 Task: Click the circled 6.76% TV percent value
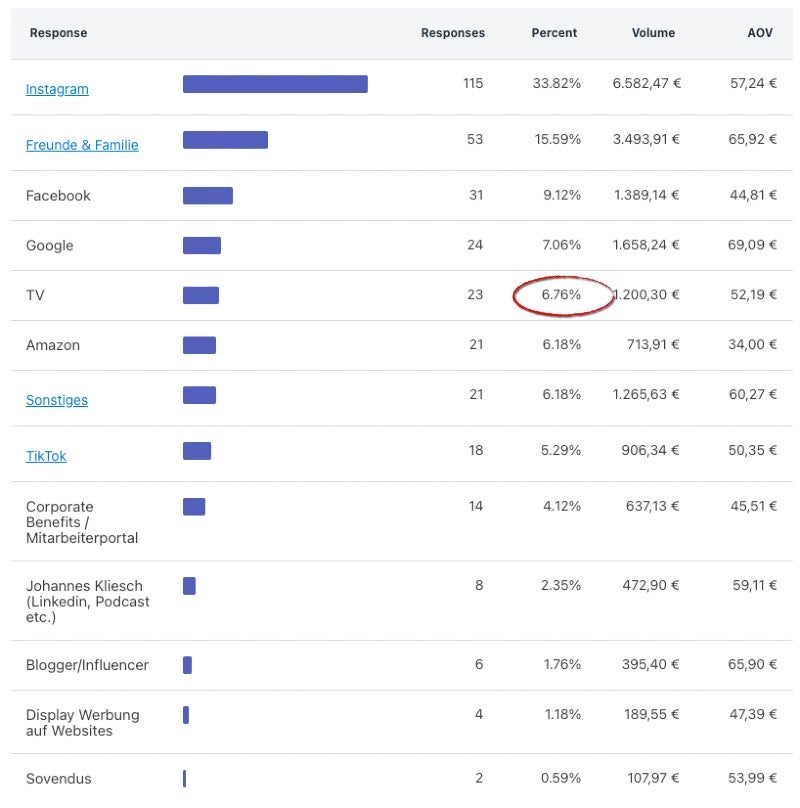pyautogui.click(x=561, y=295)
